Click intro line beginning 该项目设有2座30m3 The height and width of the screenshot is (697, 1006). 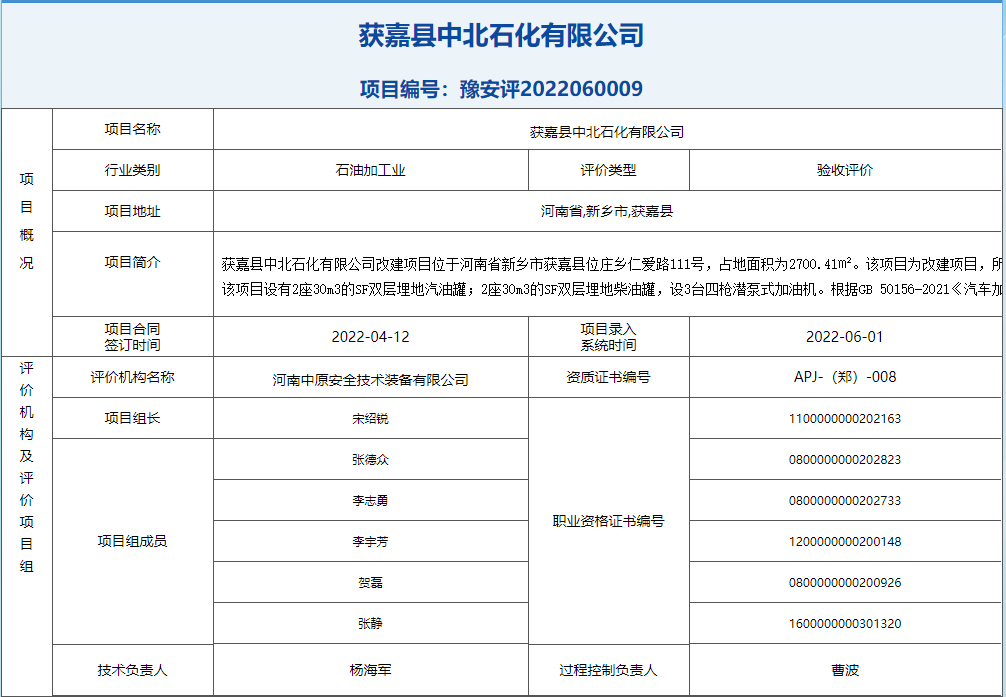[x=611, y=289]
